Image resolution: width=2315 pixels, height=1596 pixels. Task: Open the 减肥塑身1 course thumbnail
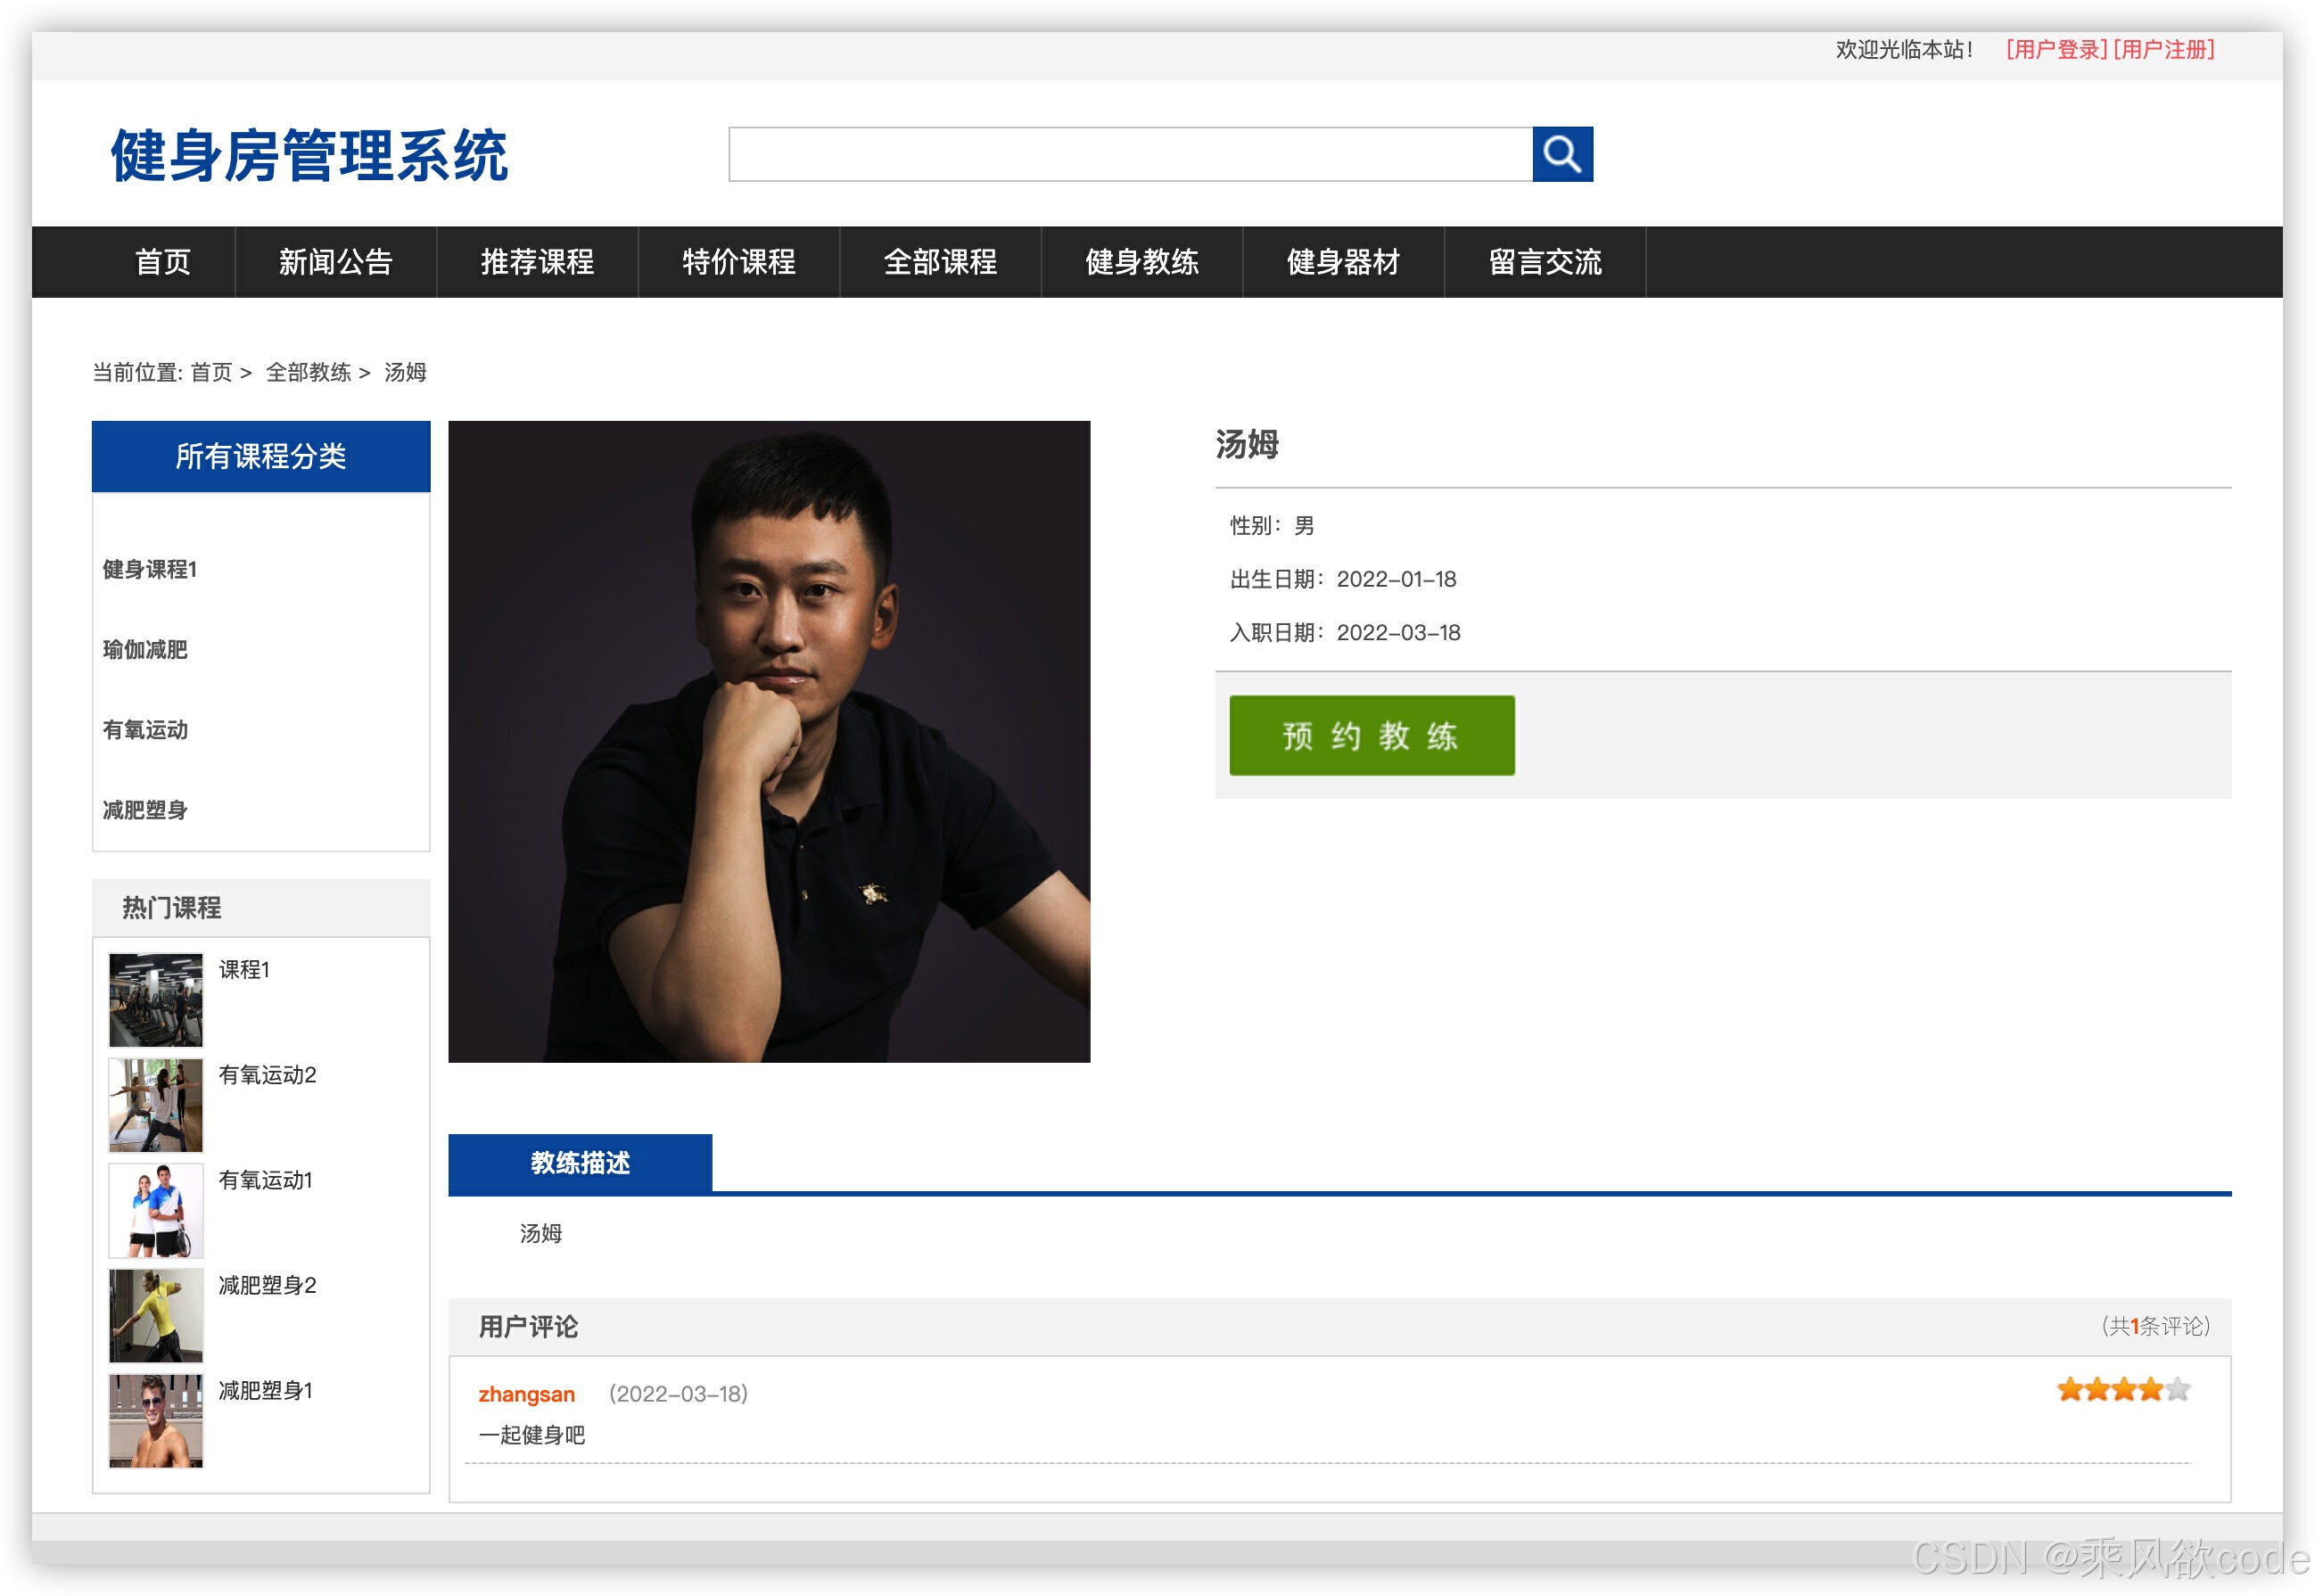155,1419
